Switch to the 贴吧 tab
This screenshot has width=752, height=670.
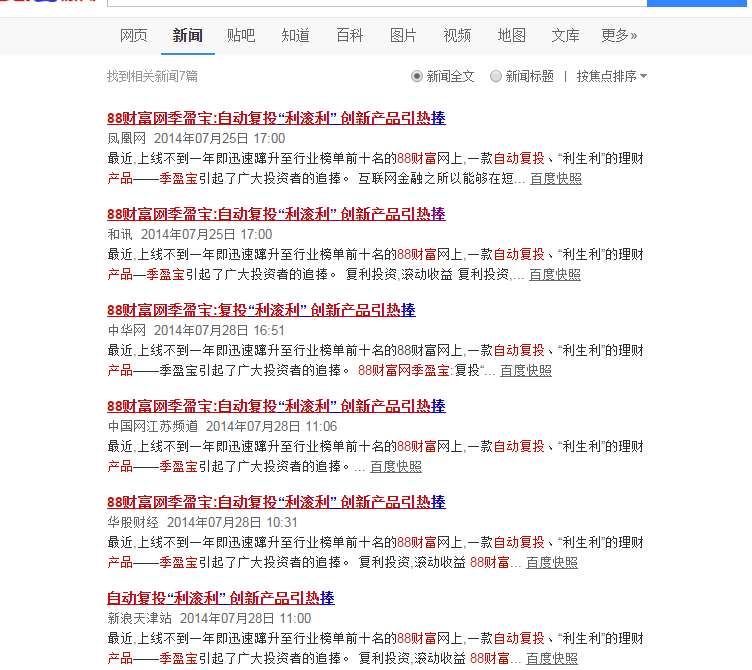[x=241, y=35]
